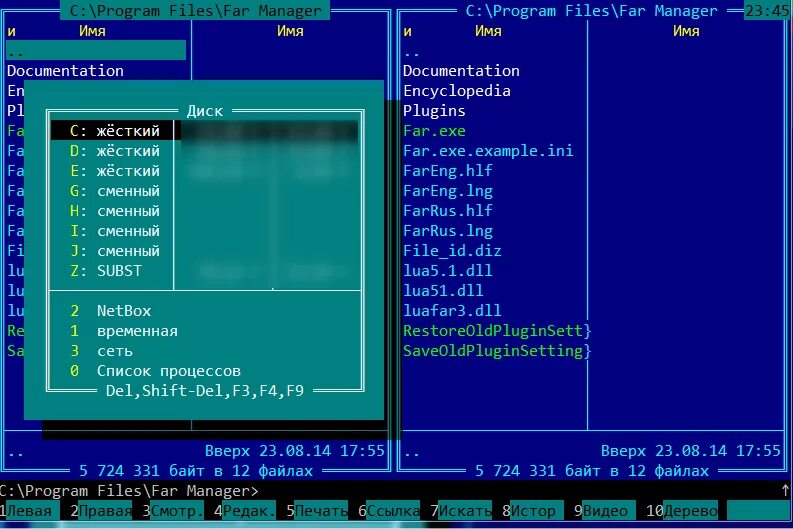Choose removable drive I: сменный

point(205,231)
